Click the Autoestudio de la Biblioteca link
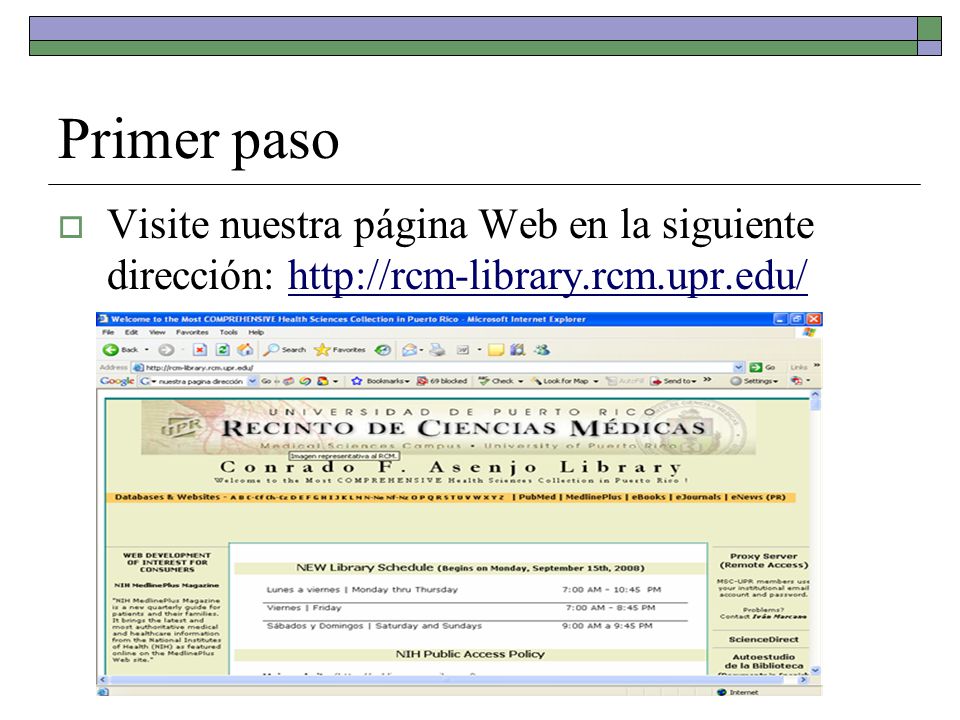 point(763,661)
